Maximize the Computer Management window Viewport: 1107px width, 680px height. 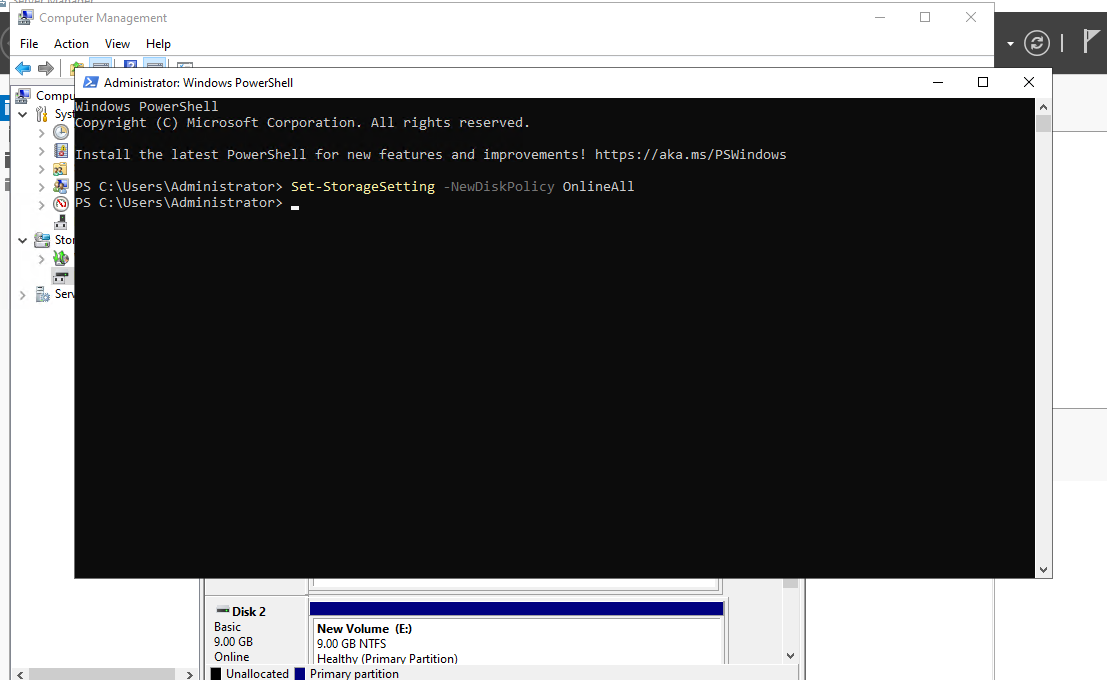[x=925, y=18]
